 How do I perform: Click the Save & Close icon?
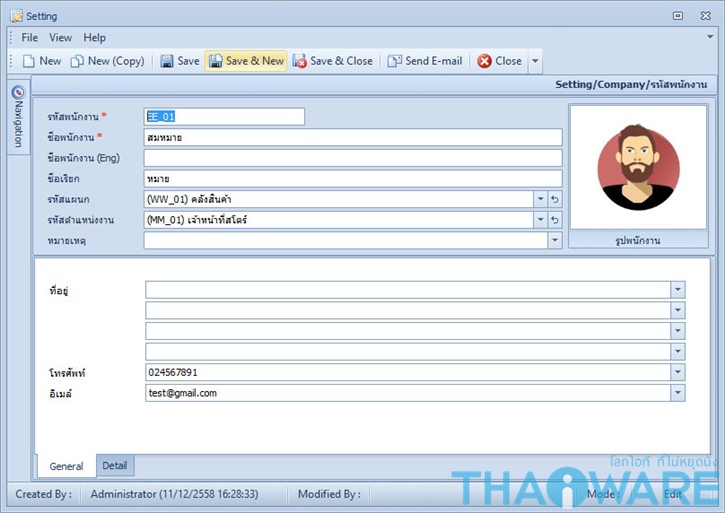pyautogui.click(x=299, y=61)
